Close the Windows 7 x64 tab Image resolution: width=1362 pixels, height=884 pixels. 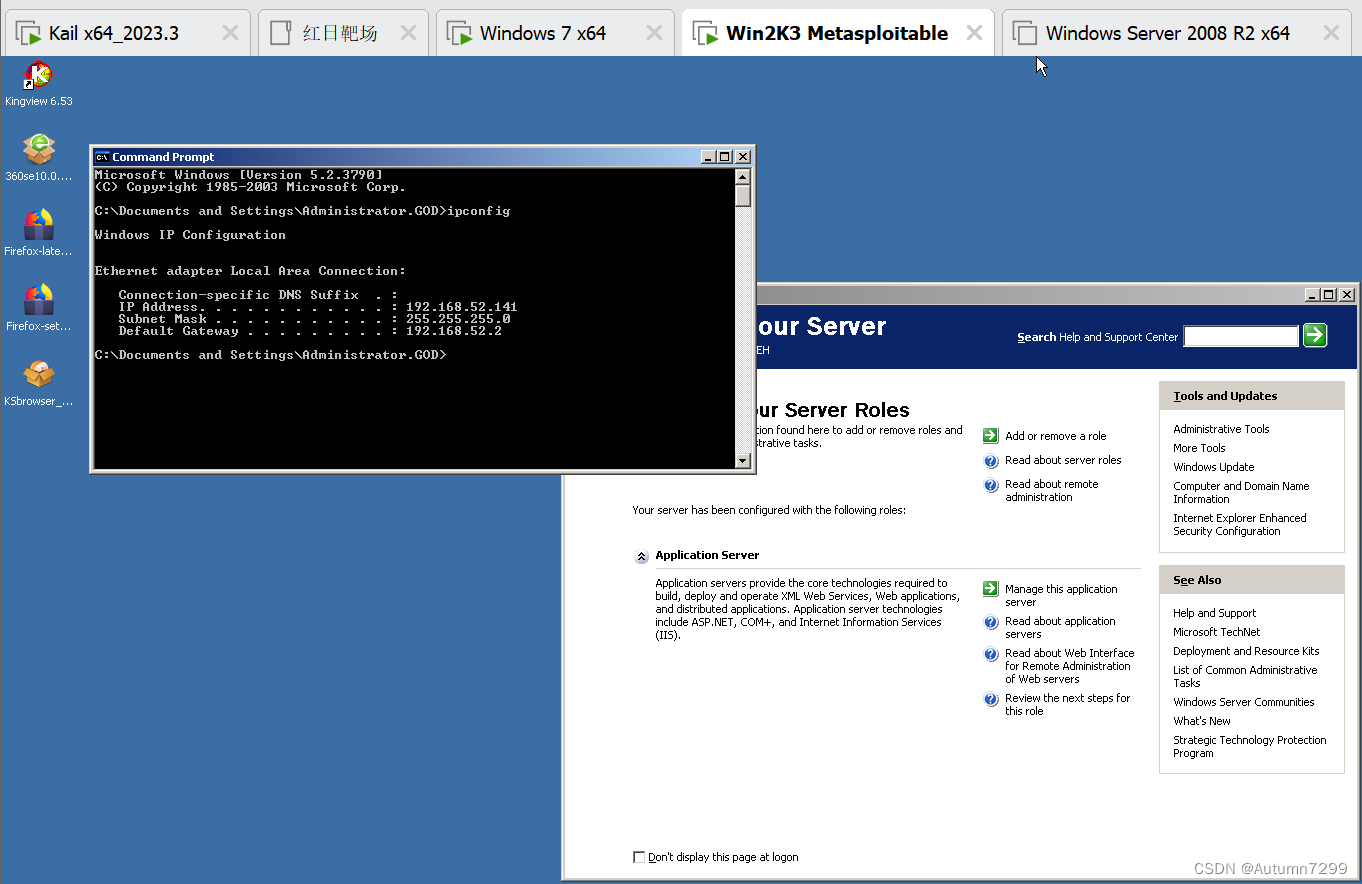654,33
